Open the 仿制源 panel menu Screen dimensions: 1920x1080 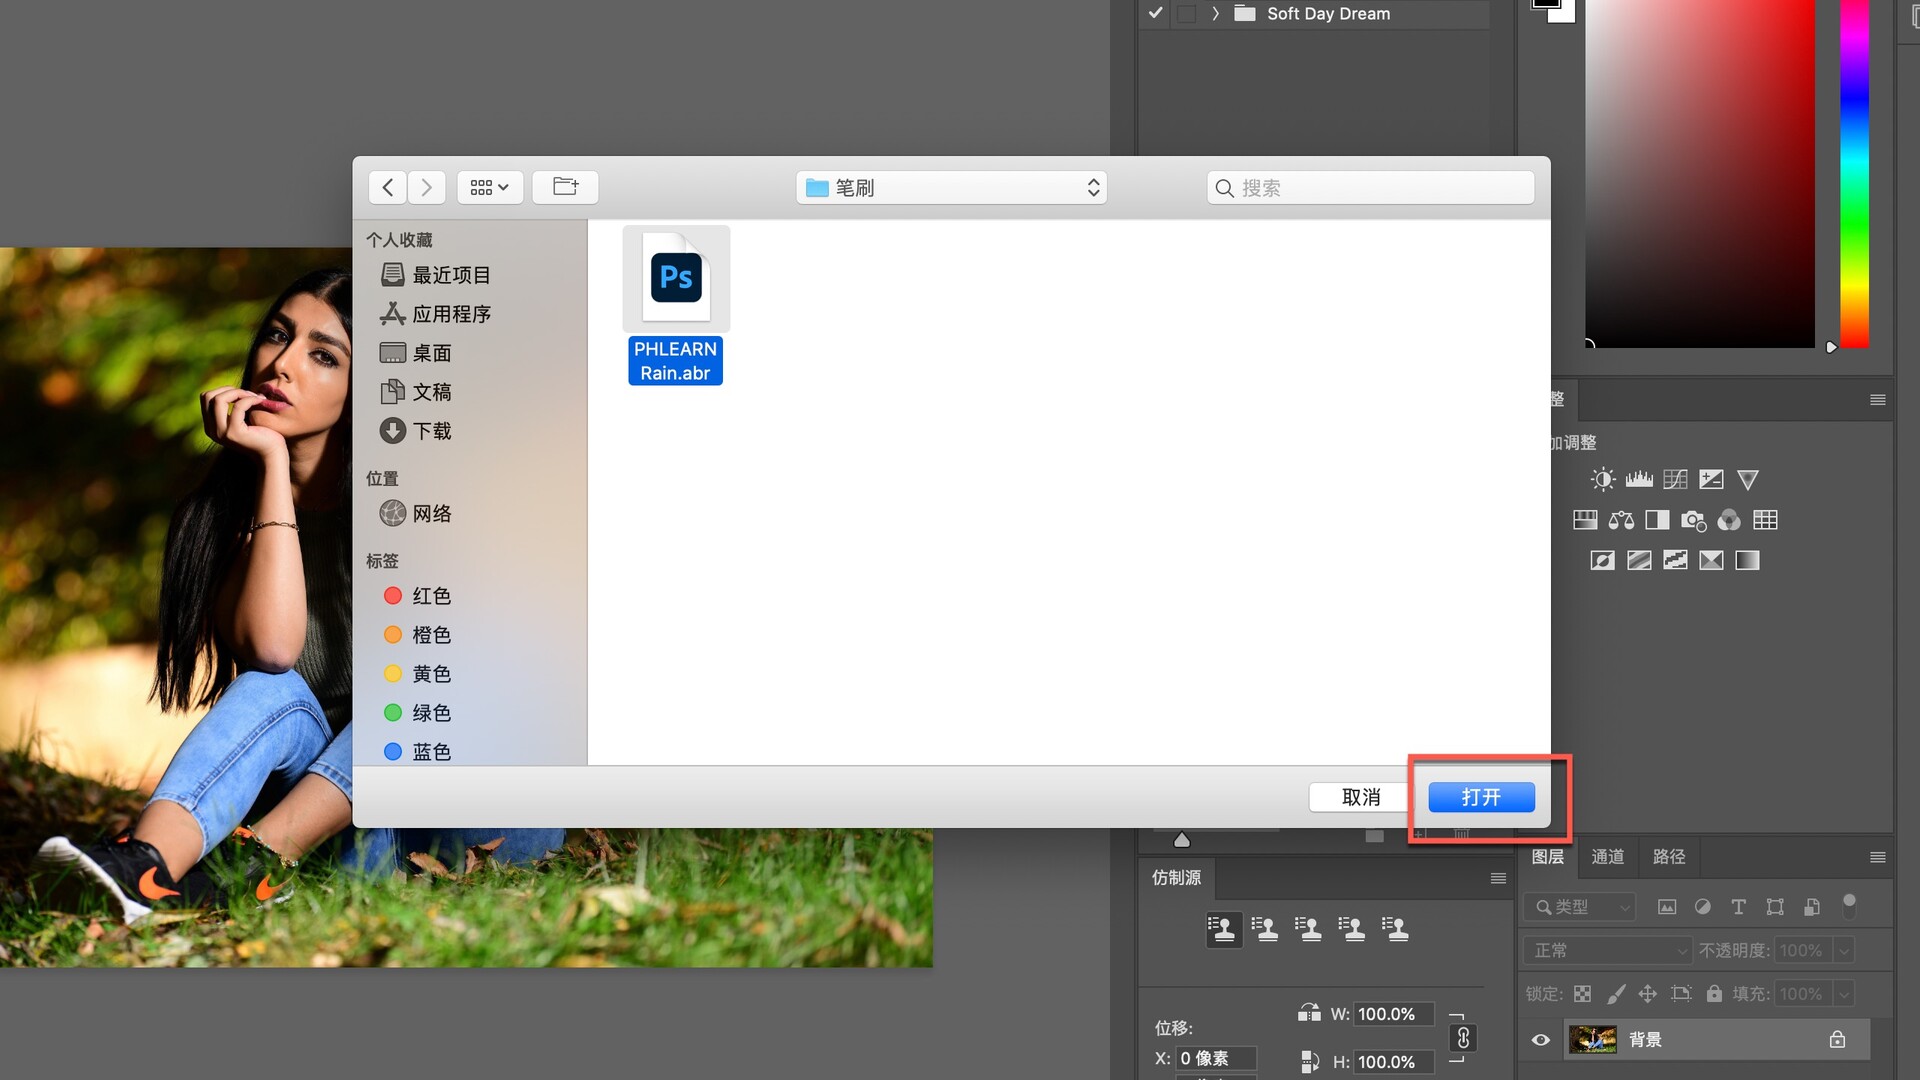pos(1498,878)
